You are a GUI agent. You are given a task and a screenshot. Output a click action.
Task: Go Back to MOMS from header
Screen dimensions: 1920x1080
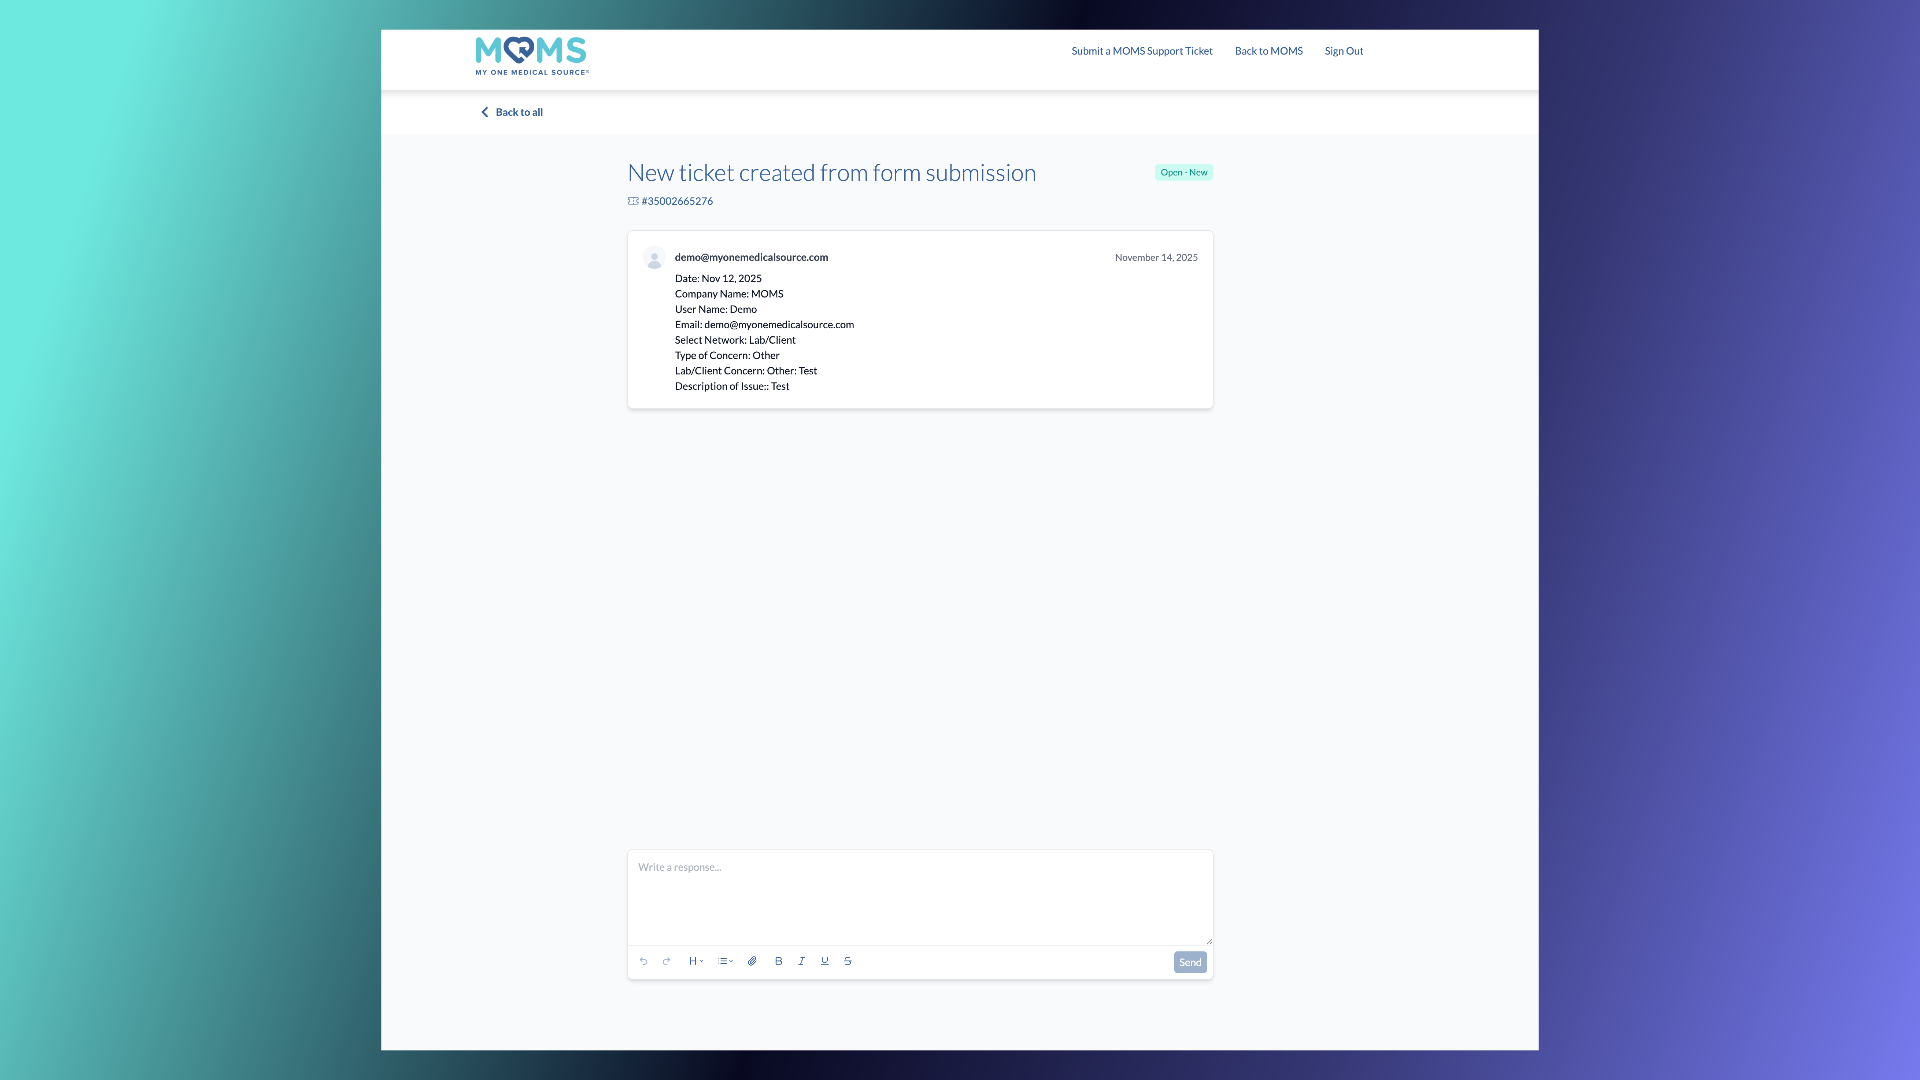1268,51
